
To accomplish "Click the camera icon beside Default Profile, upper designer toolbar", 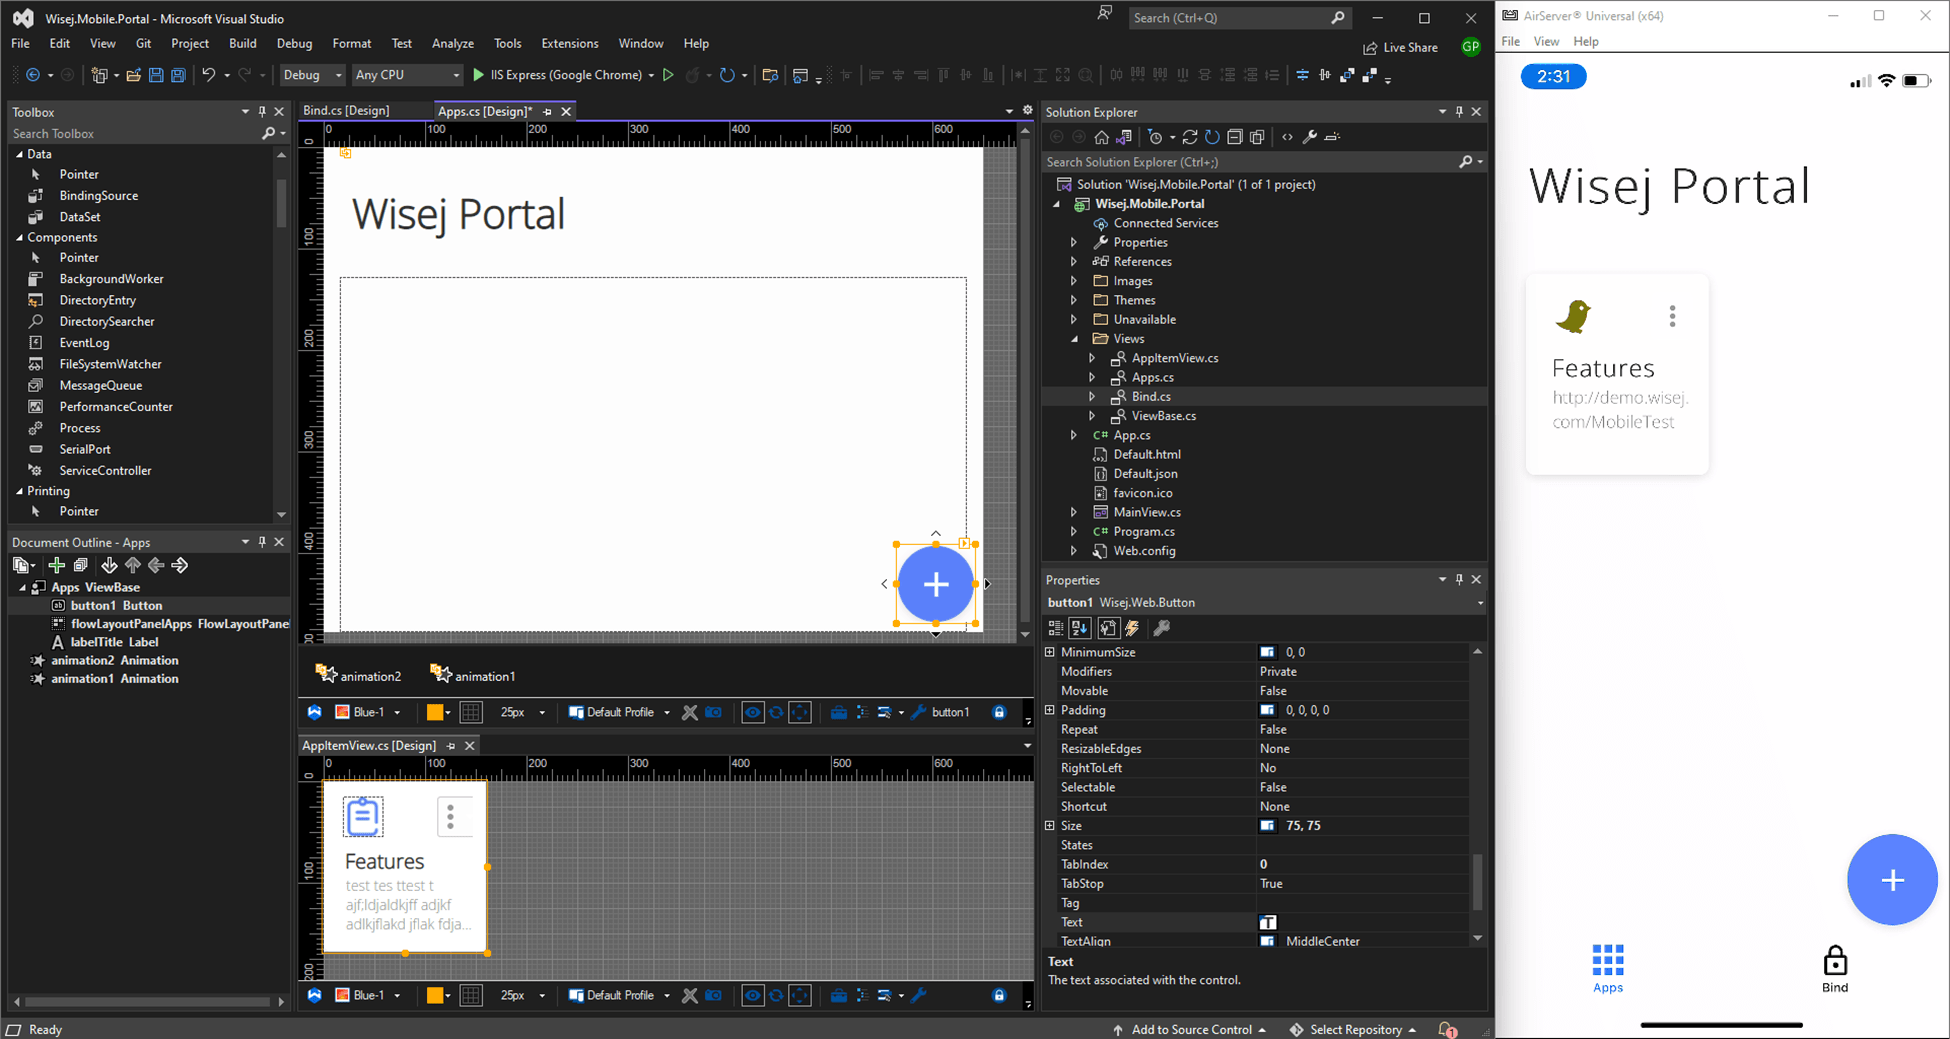I will coord(713,713).
